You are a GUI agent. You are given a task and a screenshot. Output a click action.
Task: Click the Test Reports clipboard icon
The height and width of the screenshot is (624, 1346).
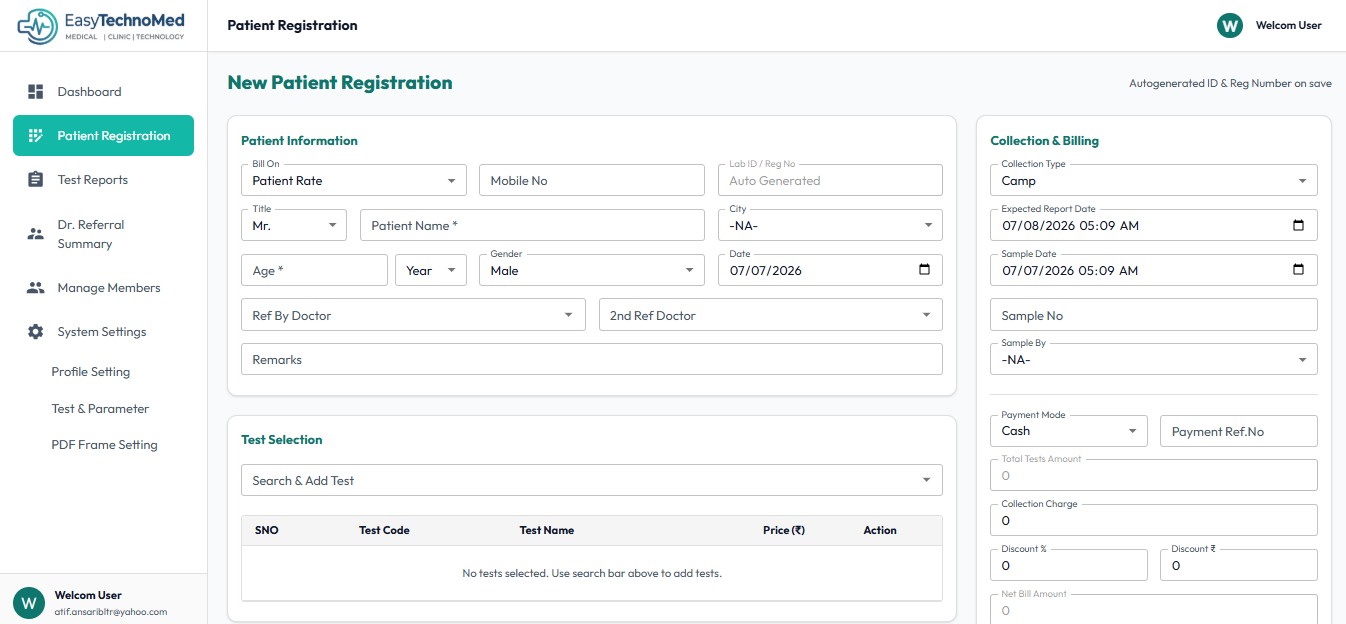[x=36, y=180]
